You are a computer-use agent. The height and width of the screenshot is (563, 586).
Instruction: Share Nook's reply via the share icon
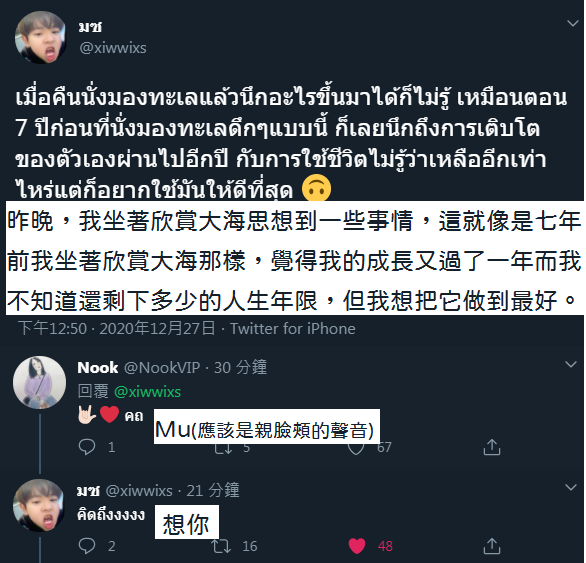(x=491, y=447)
